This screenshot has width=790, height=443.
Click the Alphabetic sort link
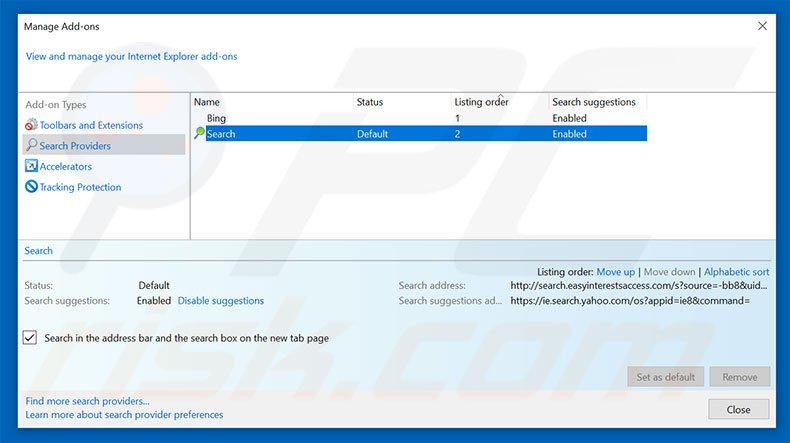[x=737, y=272]
